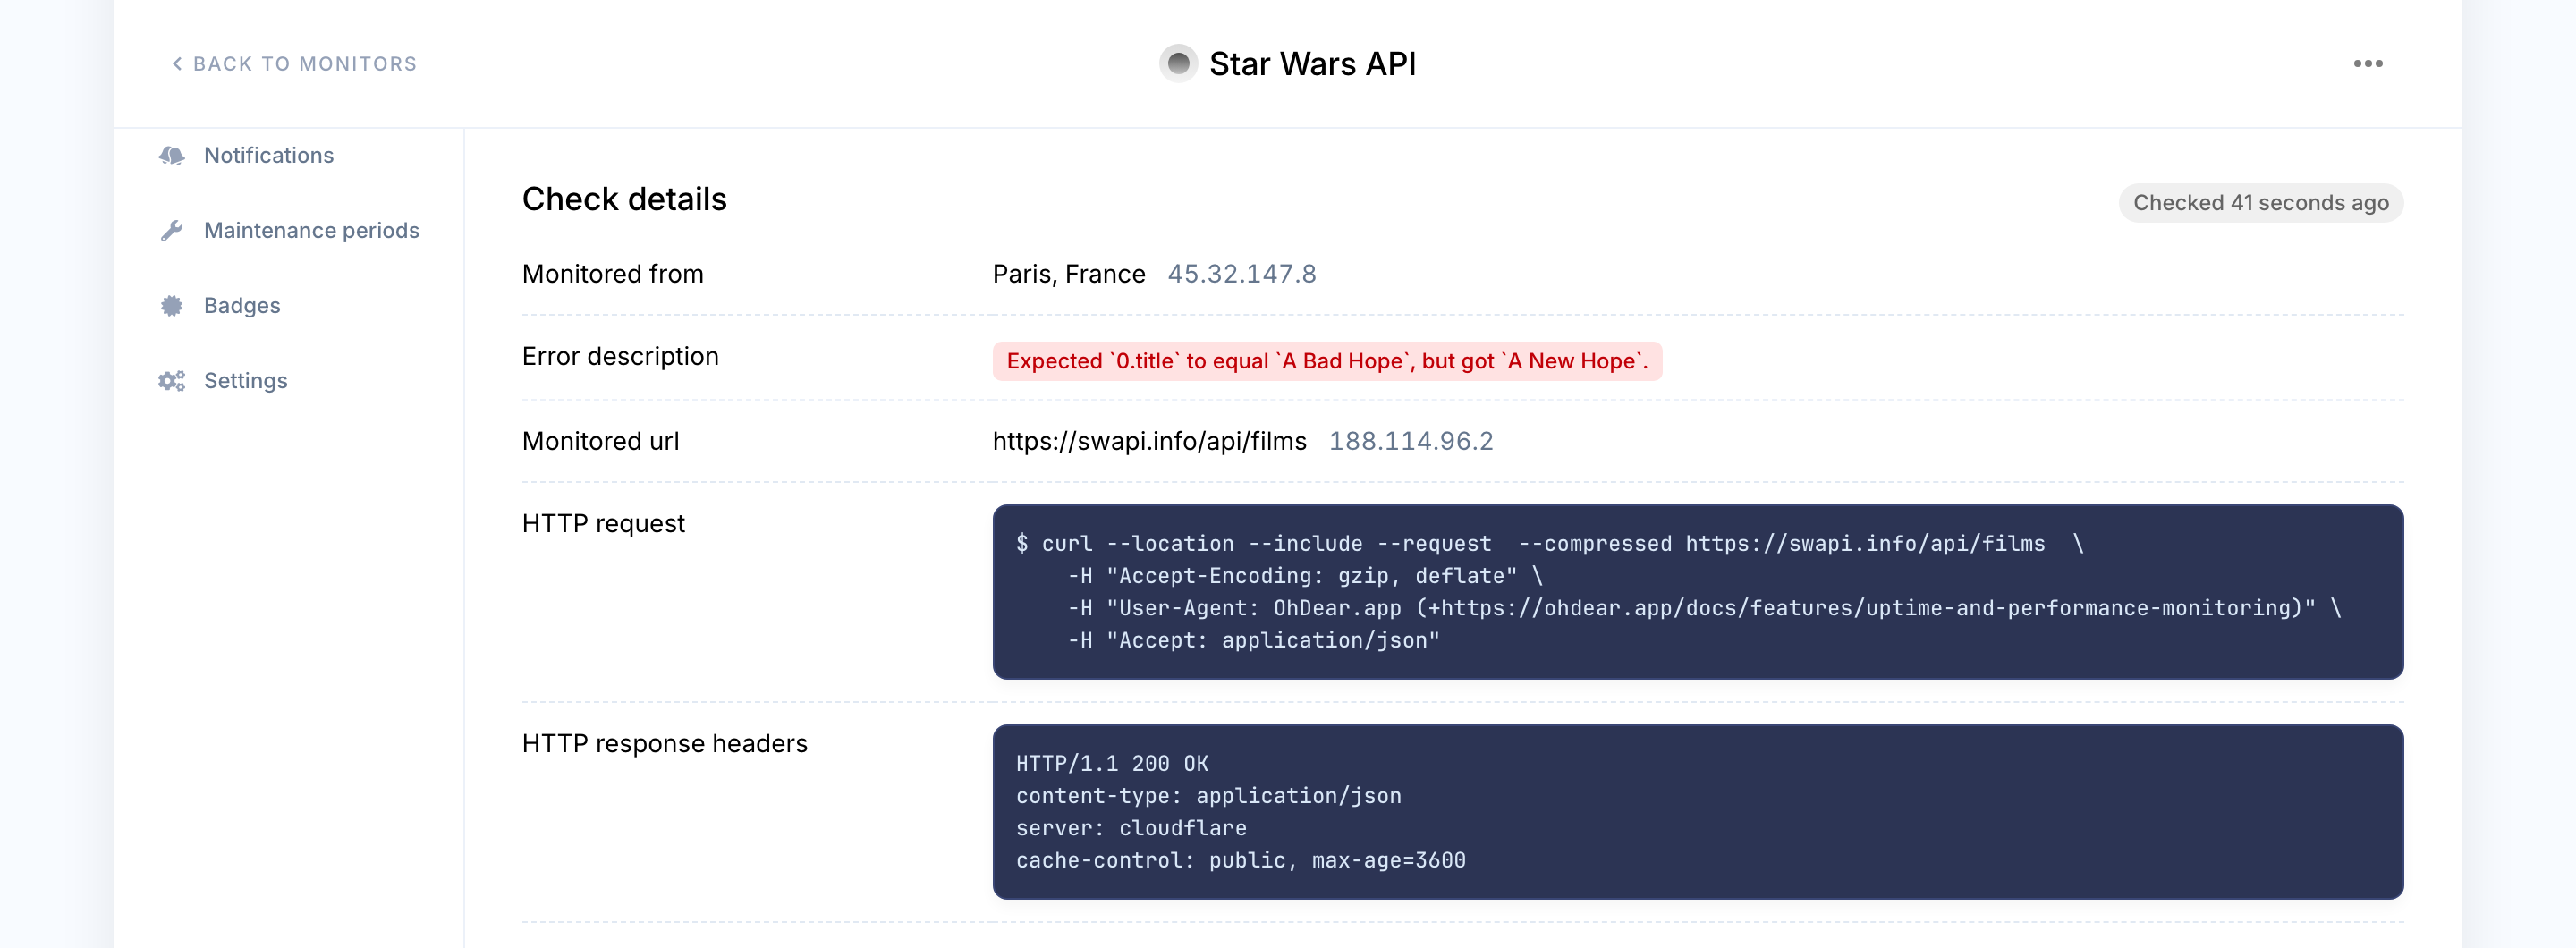Image resolution: width=2576 pixels, height=948 pixels.
Task: Click the monitored URL https://swapi.info/api/films
Action: tap(1149, 441)
